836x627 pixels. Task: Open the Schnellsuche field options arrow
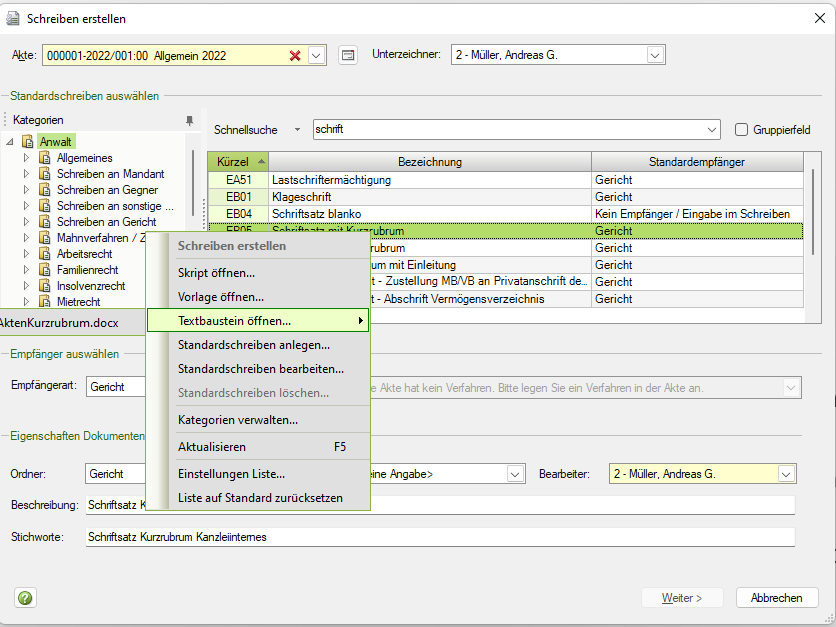298,130
